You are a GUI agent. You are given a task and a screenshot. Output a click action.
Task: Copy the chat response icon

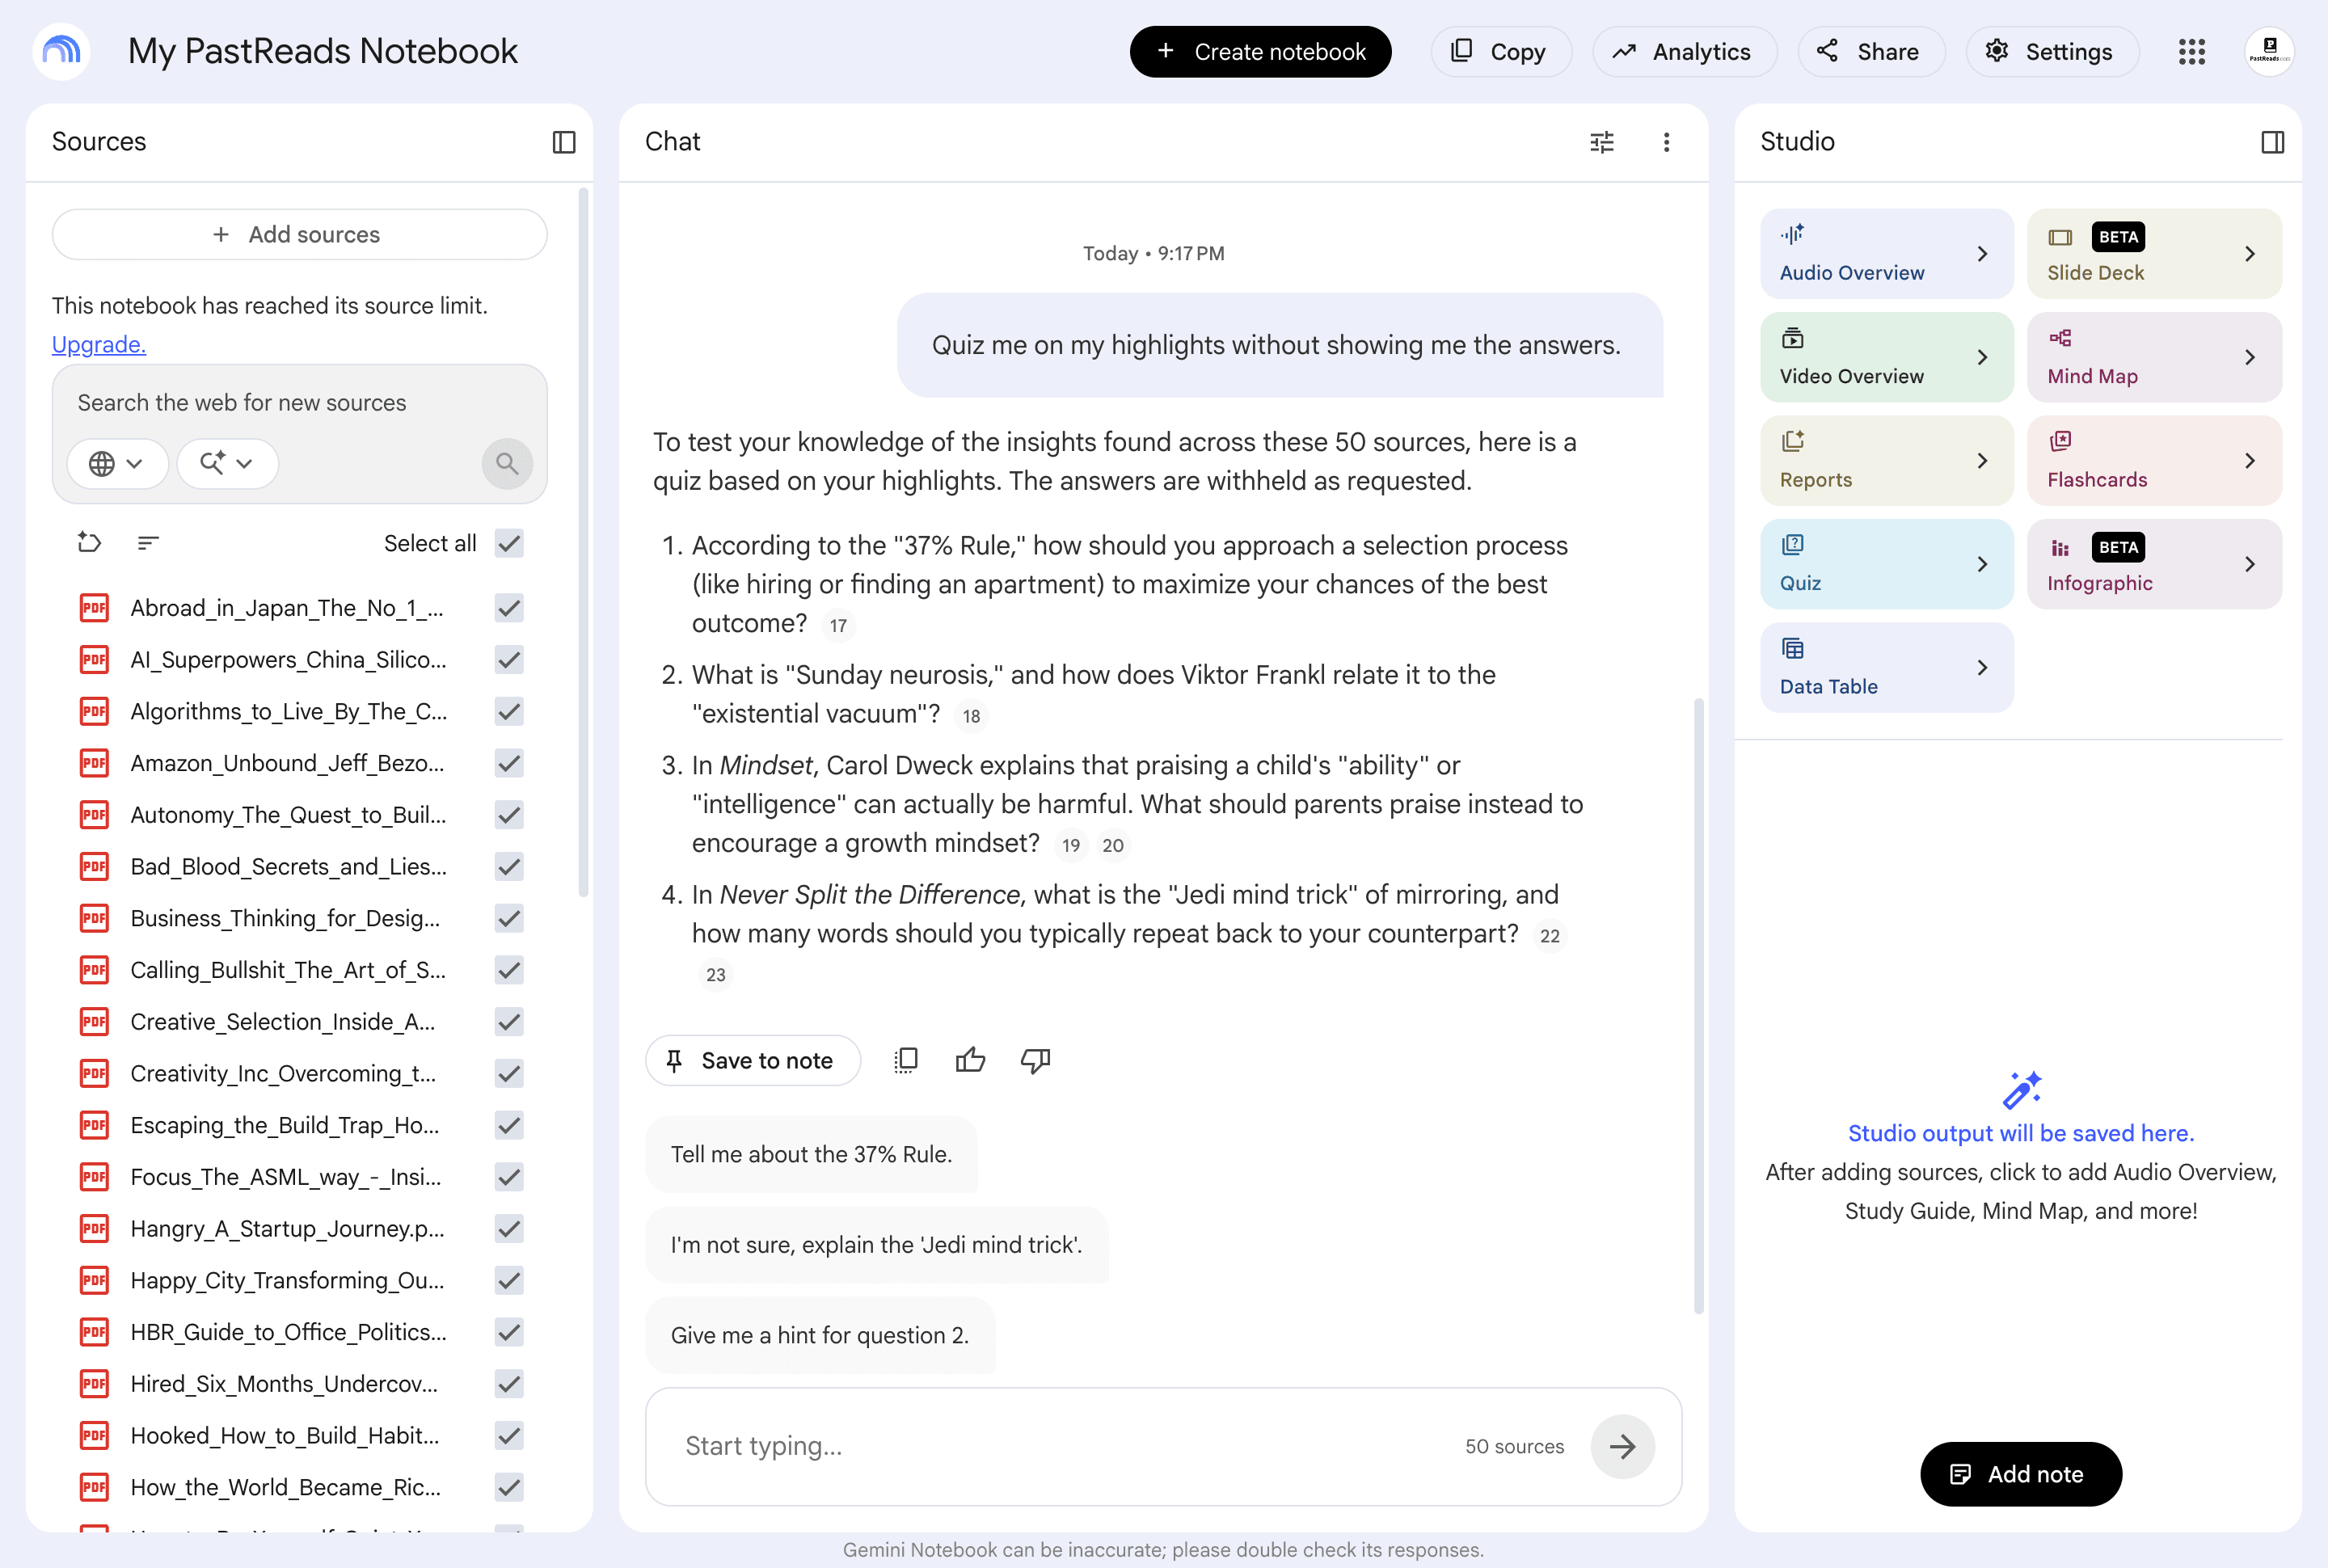905,1060
